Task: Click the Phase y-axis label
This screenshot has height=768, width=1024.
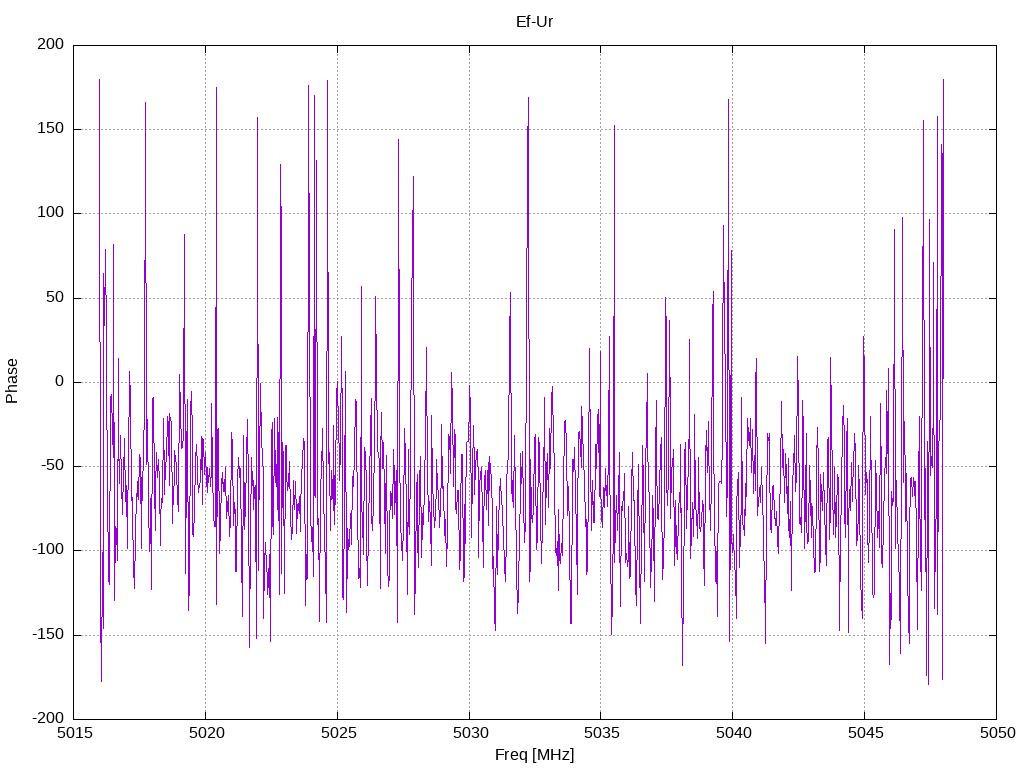Action: pyautogui.click(x=12, y=381)
